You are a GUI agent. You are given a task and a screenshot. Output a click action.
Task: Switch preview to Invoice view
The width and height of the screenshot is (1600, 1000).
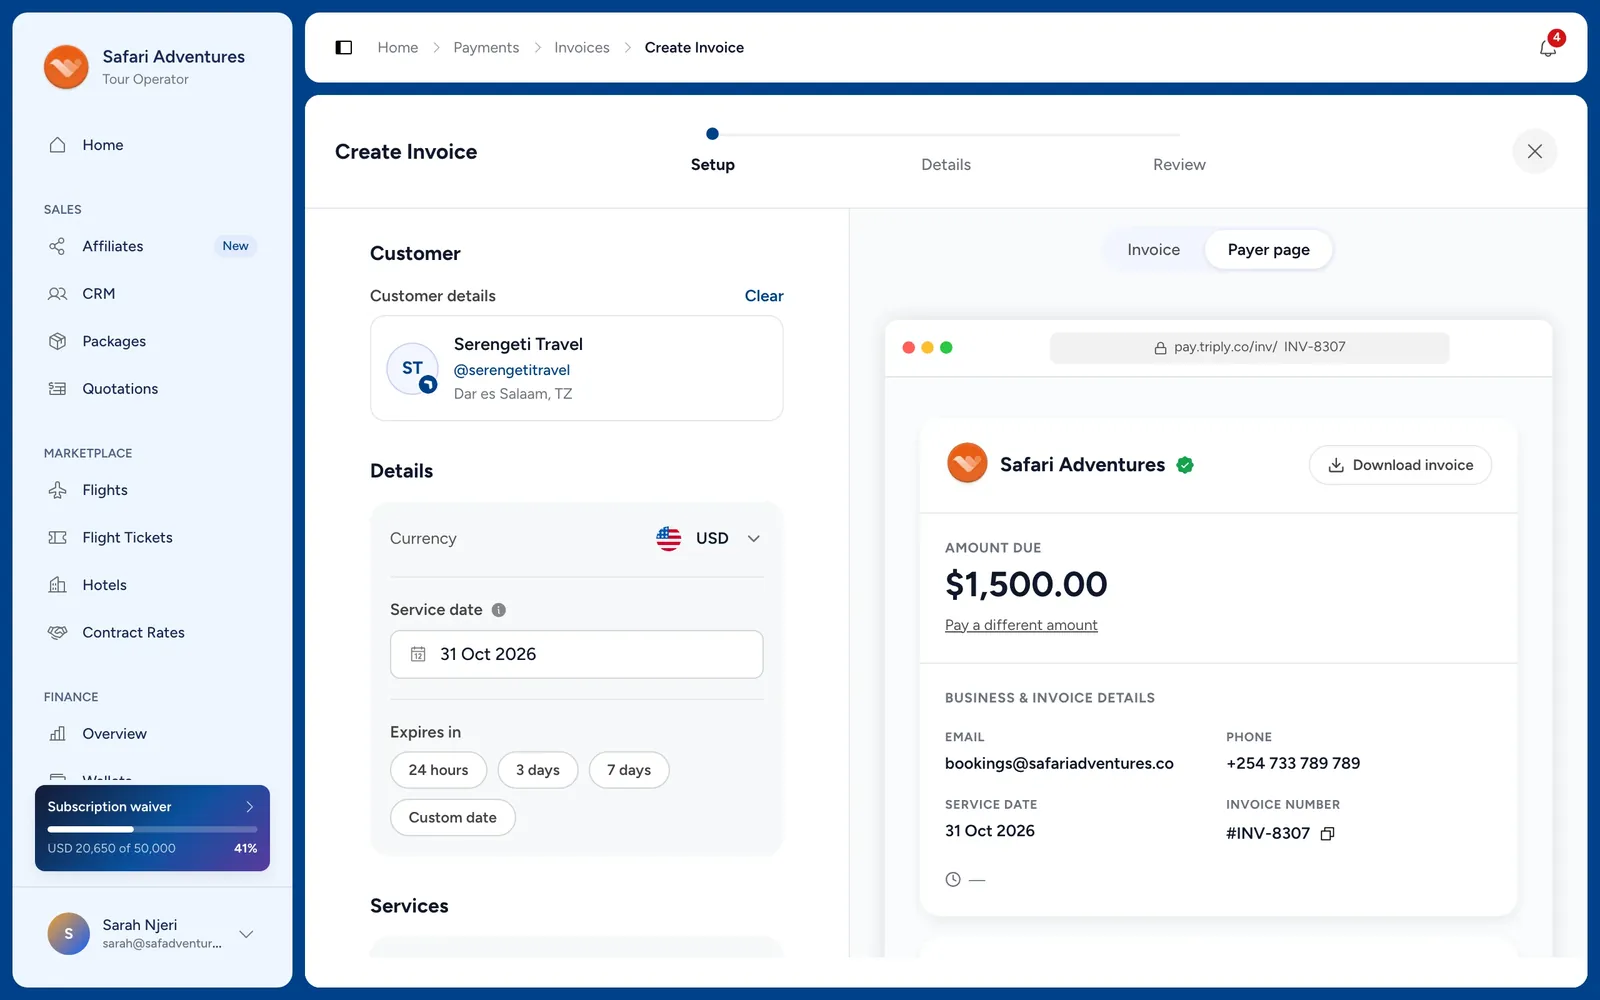[1154, 250]
